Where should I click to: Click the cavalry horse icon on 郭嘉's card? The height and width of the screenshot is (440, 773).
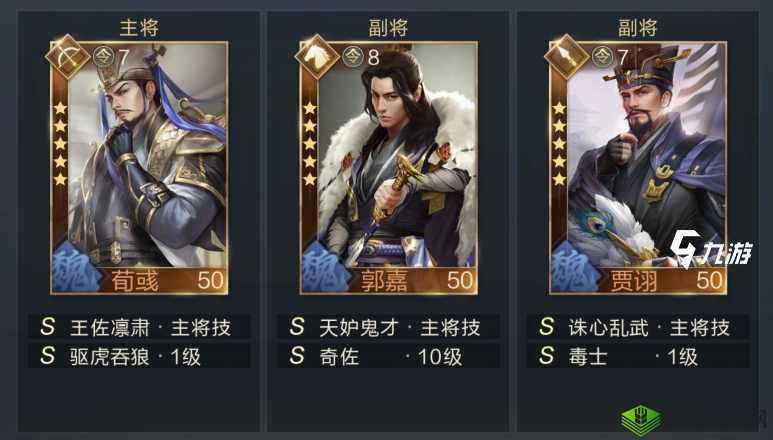click(x=316, y=57)
